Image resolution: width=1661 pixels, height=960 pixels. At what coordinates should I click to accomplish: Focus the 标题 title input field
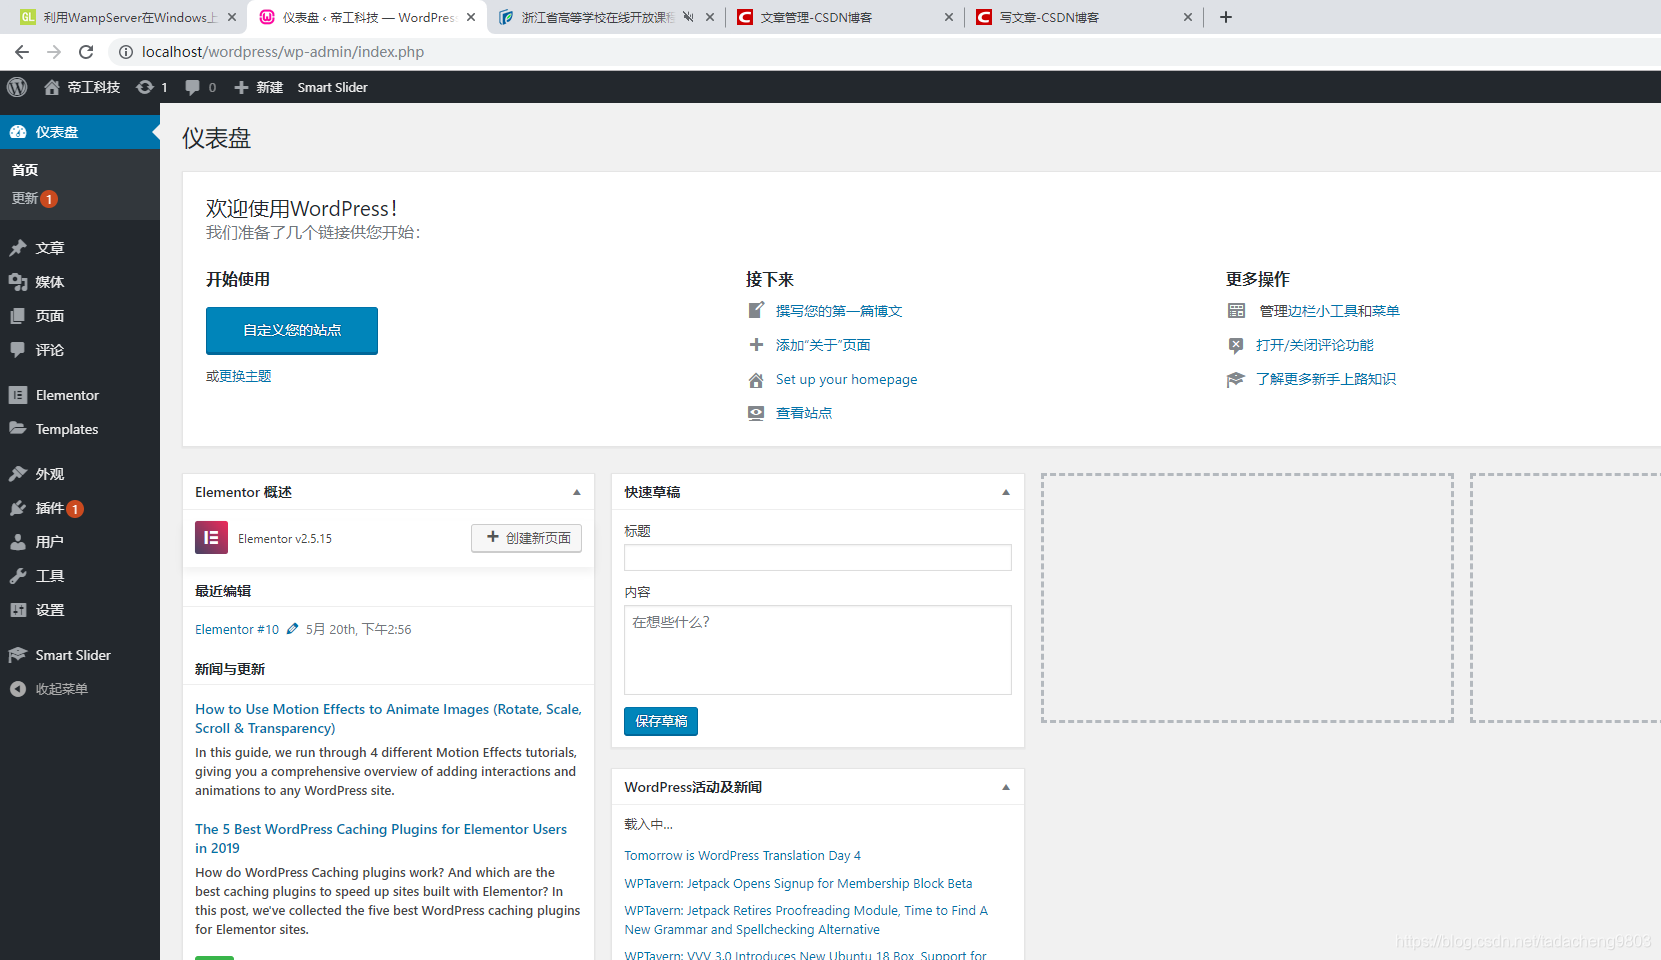point(818,558)
